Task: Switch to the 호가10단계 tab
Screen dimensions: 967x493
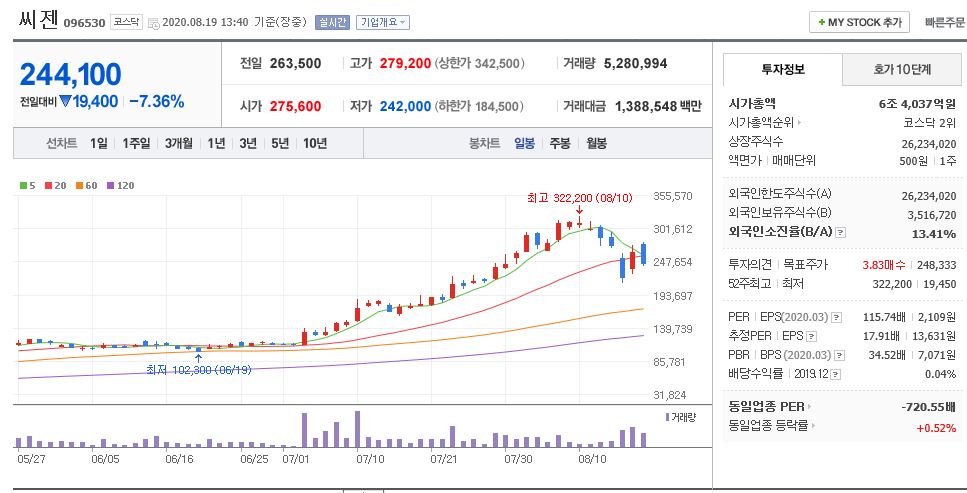Action: pyautogui.click(x=902, y=69)
